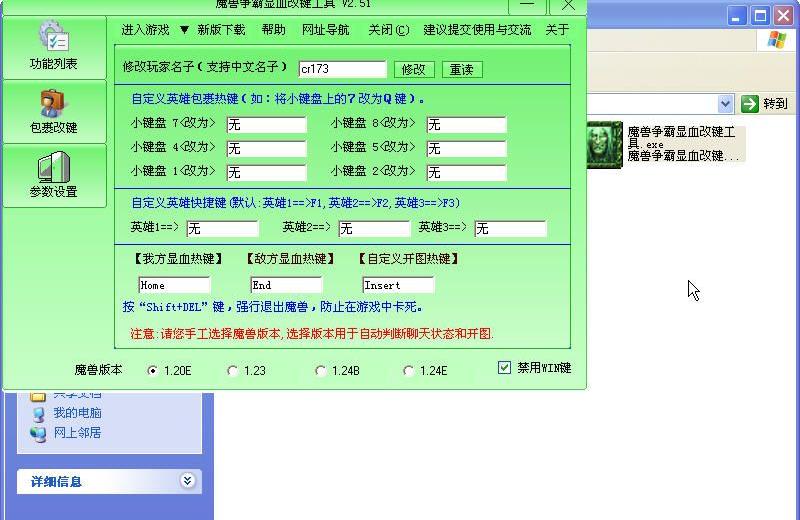Open the 新版下载 menu item
The height and width of the screenshot is (520, 800).
tap(221, 30)
